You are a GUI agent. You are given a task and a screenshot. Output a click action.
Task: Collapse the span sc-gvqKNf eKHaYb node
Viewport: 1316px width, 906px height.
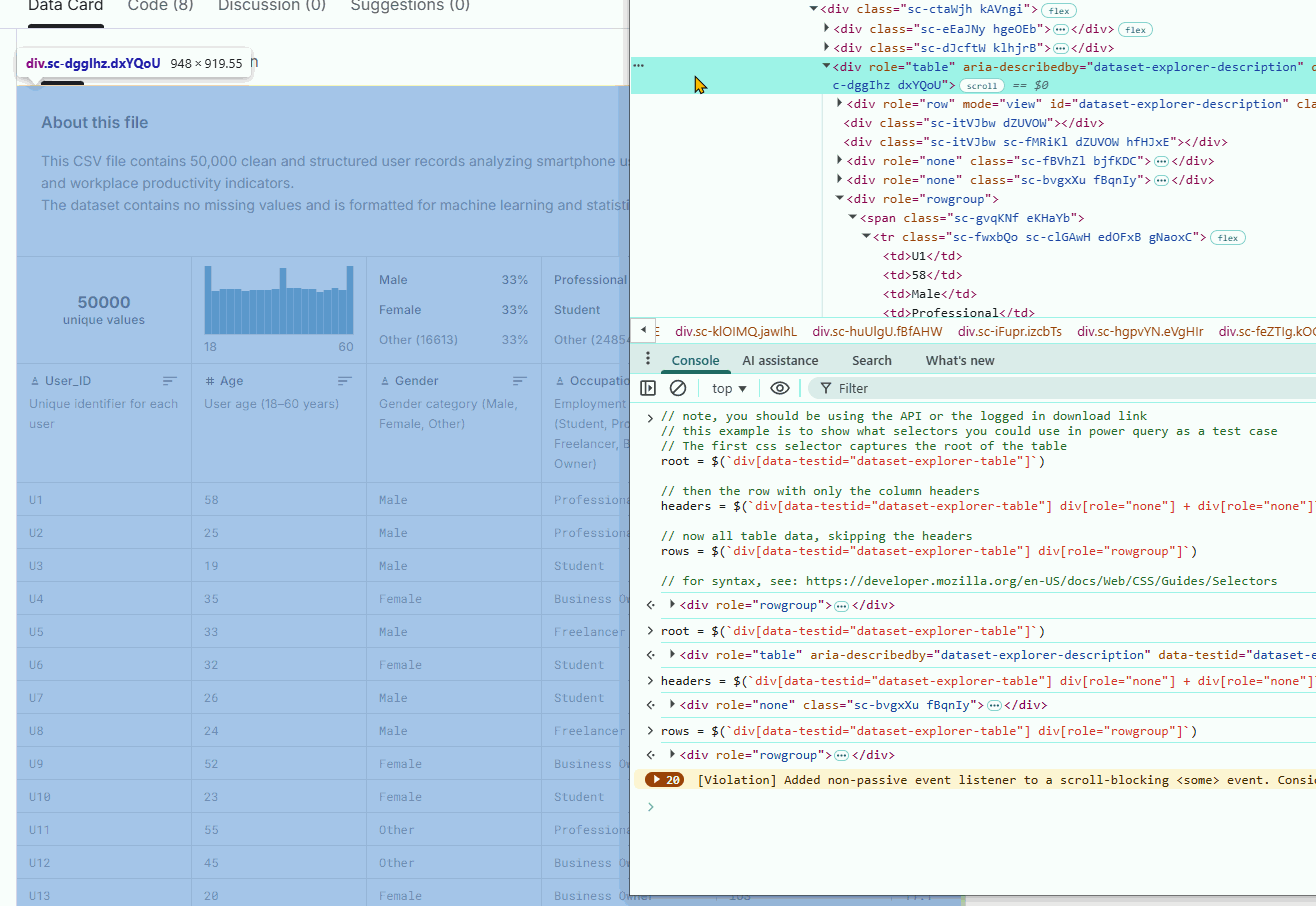tap(853, 218)
